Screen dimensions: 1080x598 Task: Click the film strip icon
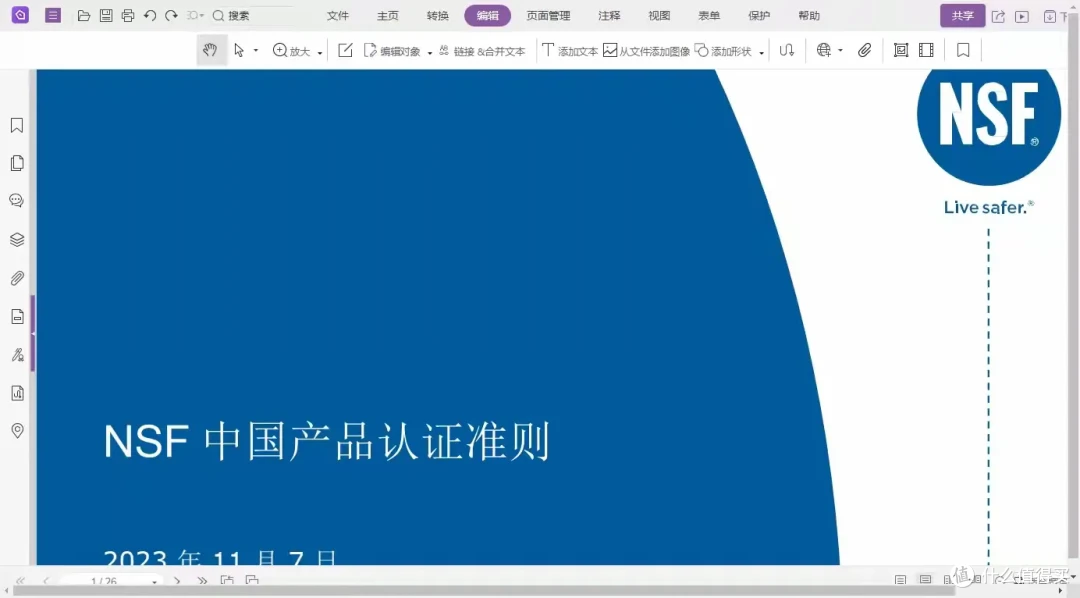pos(926,50)
